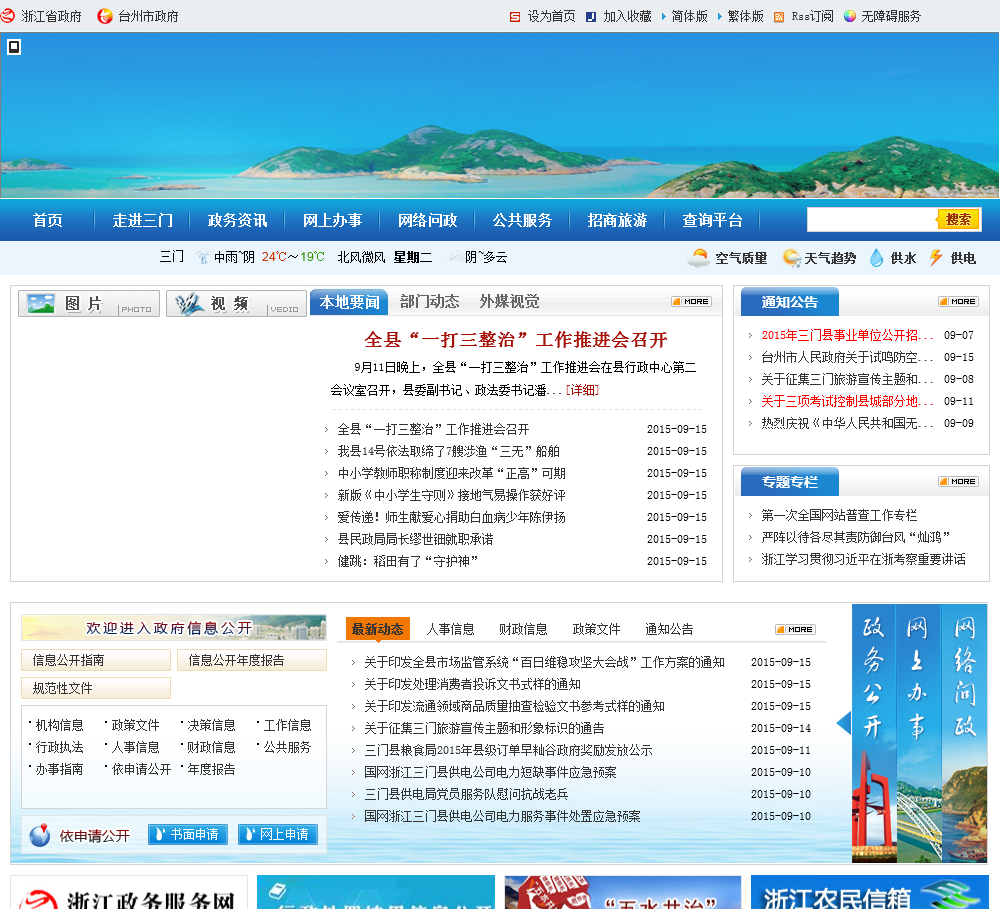Image resolution: width=1000 pixels, height=909 pixels.
Task: Open news 县民政局局长缪世钿就职承诺
Action: pos(415,539)
